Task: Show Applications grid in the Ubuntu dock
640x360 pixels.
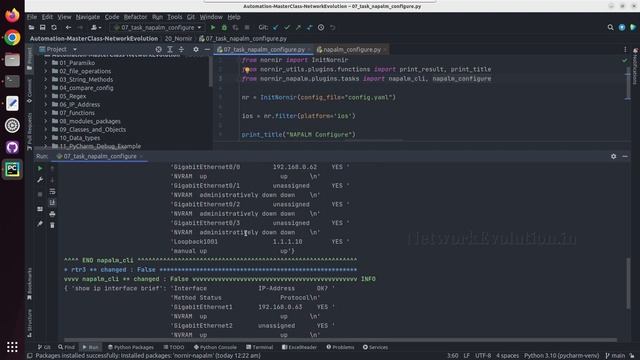Action: [12, 347]
